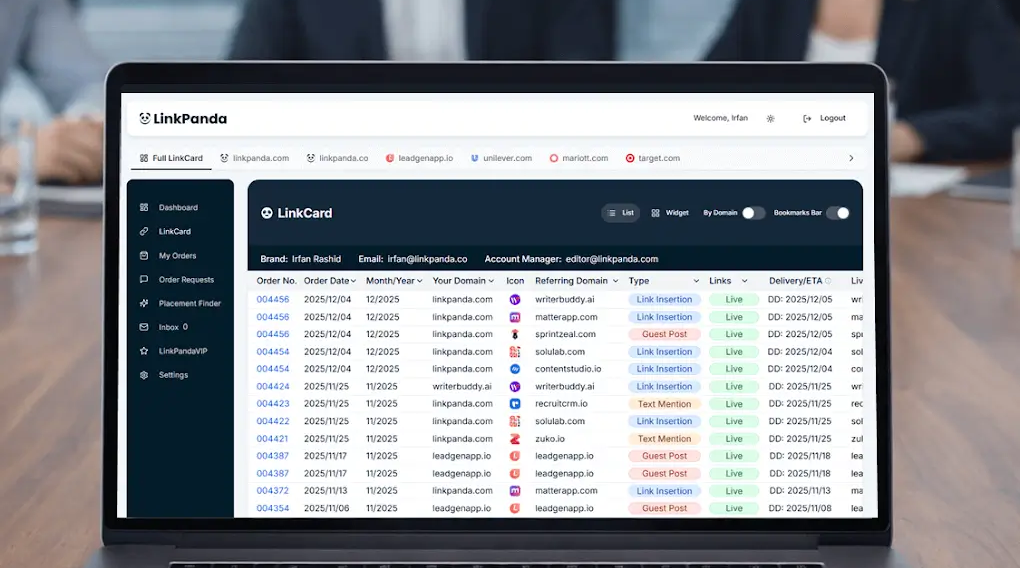1020x568 pixels.
Task: Open LinkCard in the sidebar
Action: 166,232
